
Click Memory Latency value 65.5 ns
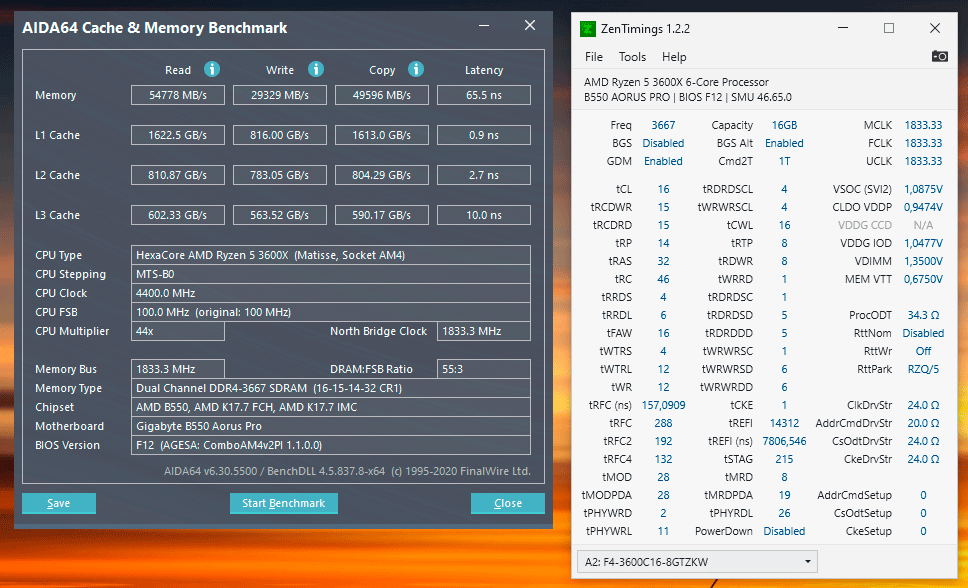[484, 95]
